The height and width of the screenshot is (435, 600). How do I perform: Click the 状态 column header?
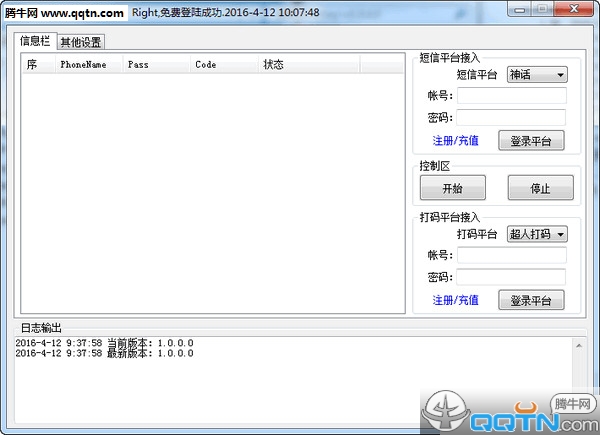click(x=309, y=65)
